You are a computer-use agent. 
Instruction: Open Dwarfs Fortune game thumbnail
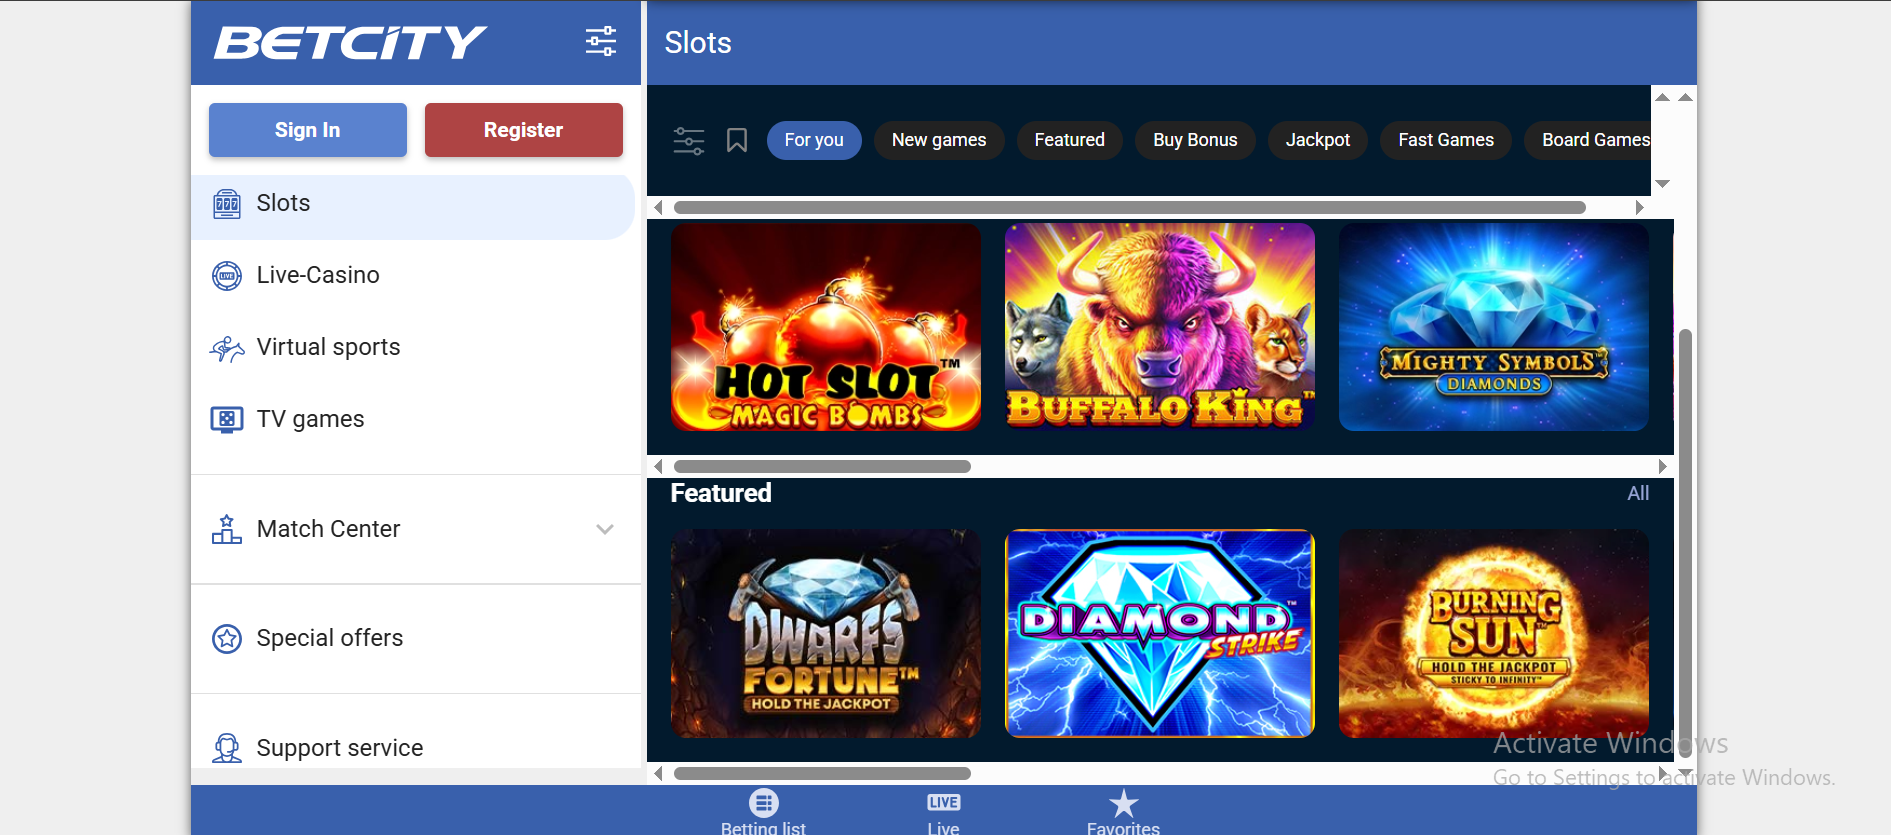(x=826, y=634)
